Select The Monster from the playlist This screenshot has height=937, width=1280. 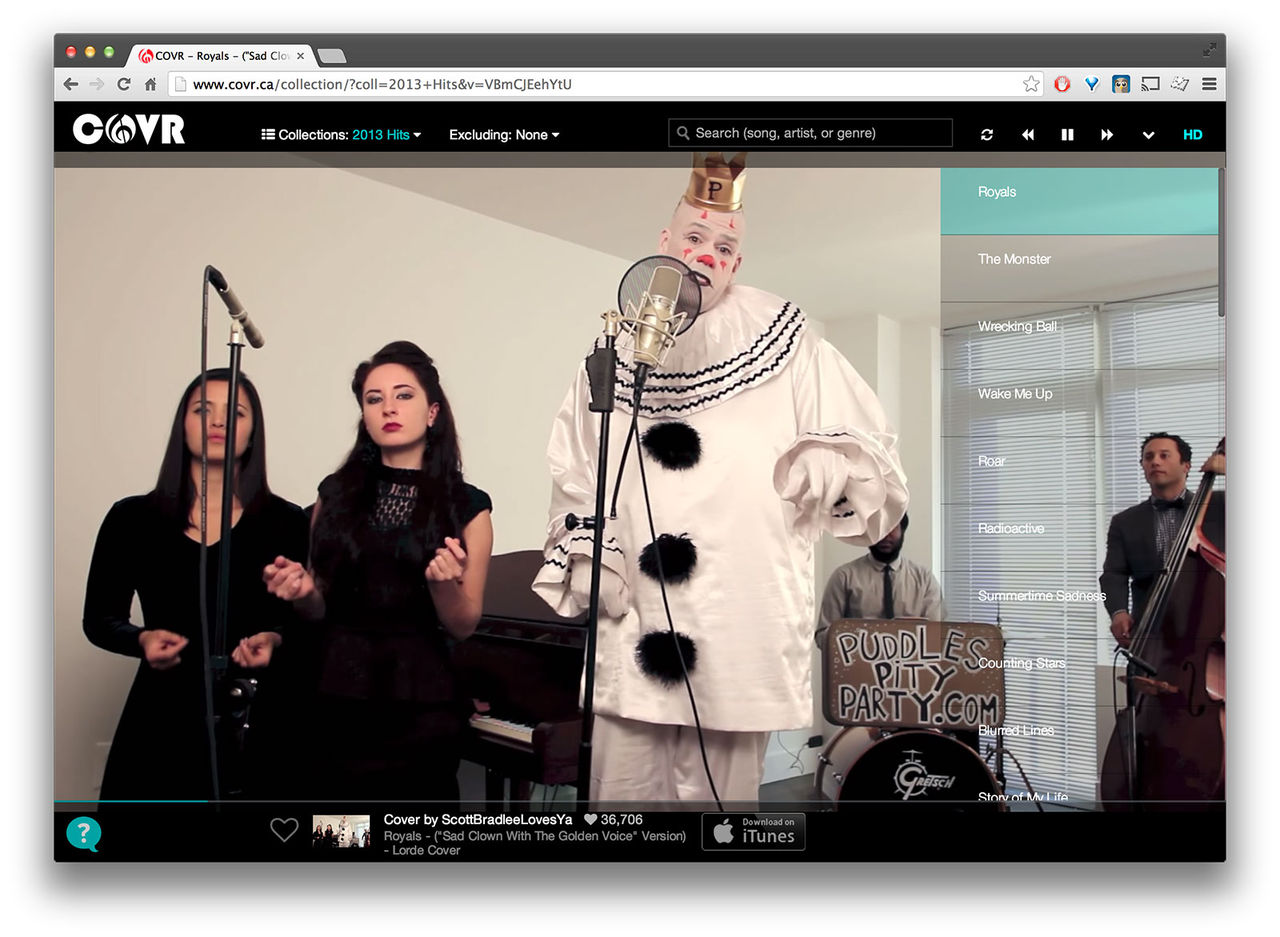click(1014, 259)
